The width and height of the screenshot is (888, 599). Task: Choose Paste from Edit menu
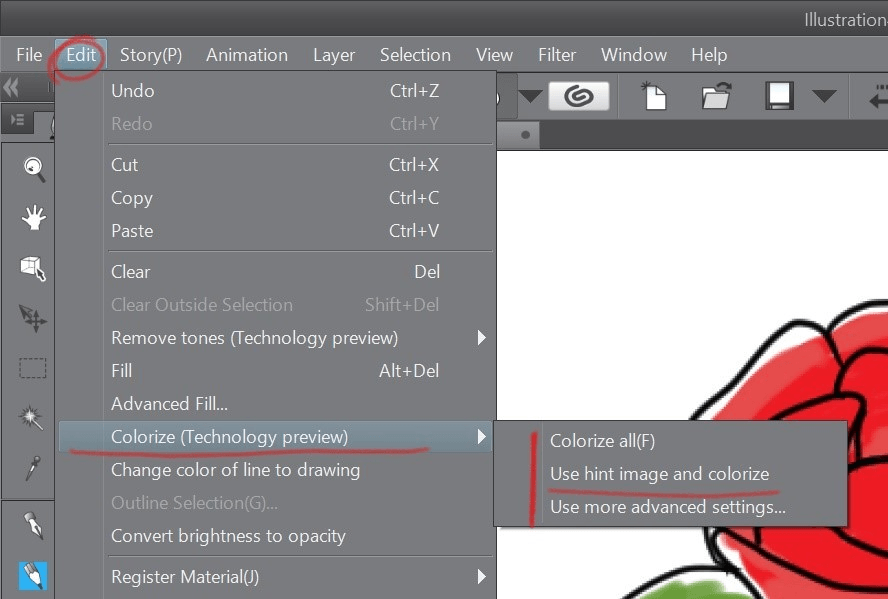click(276, 231)
